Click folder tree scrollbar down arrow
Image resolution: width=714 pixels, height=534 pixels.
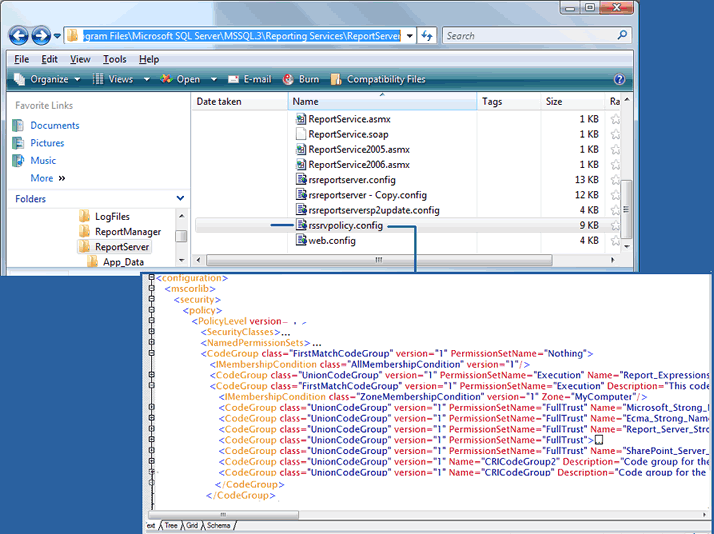(x=181, y=260)
